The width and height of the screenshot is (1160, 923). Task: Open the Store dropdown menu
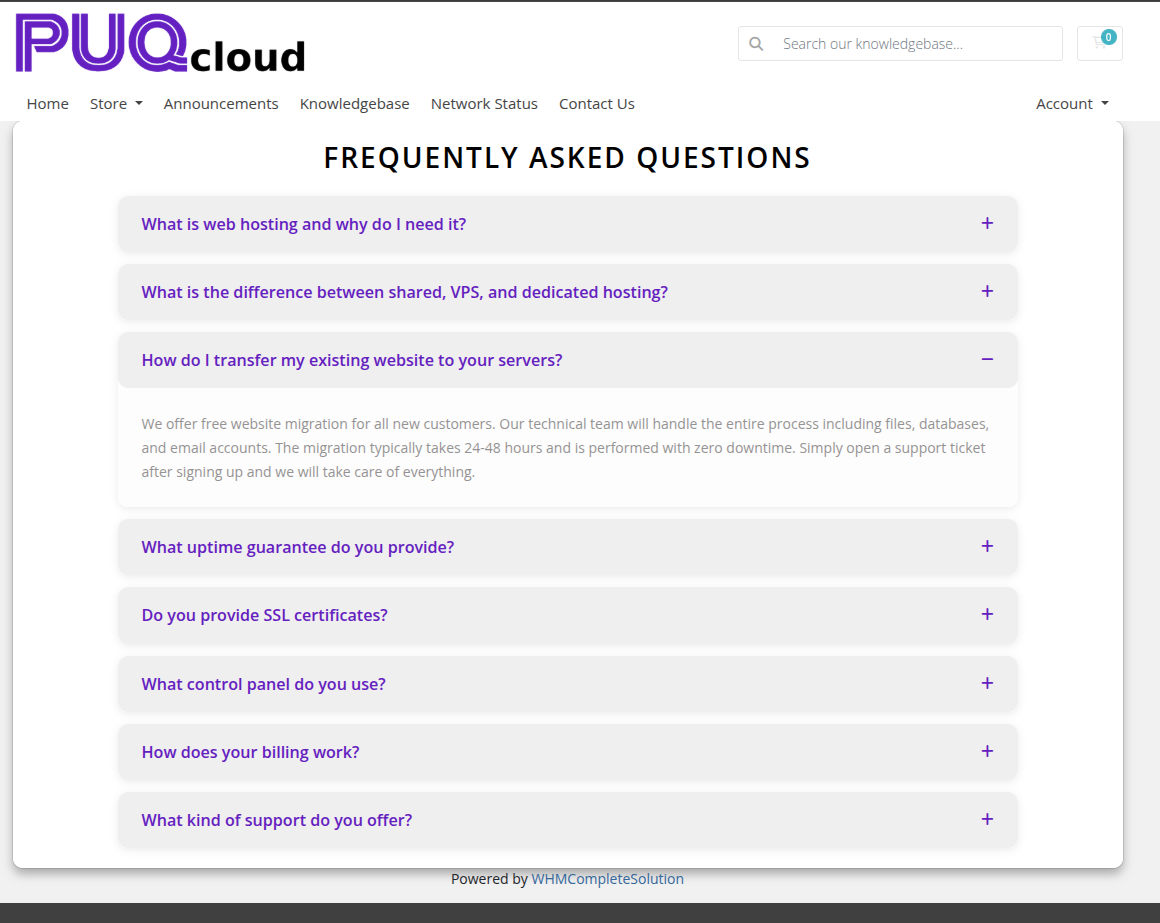[116, 104]
